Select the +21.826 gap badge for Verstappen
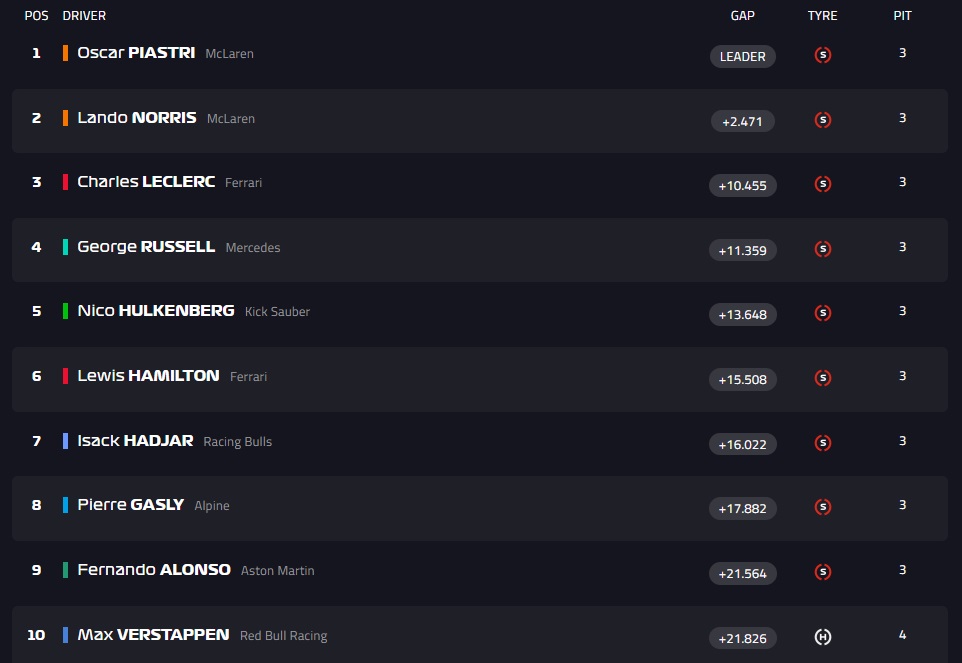Viewport: 962px width, 663px height. [742, 638]
